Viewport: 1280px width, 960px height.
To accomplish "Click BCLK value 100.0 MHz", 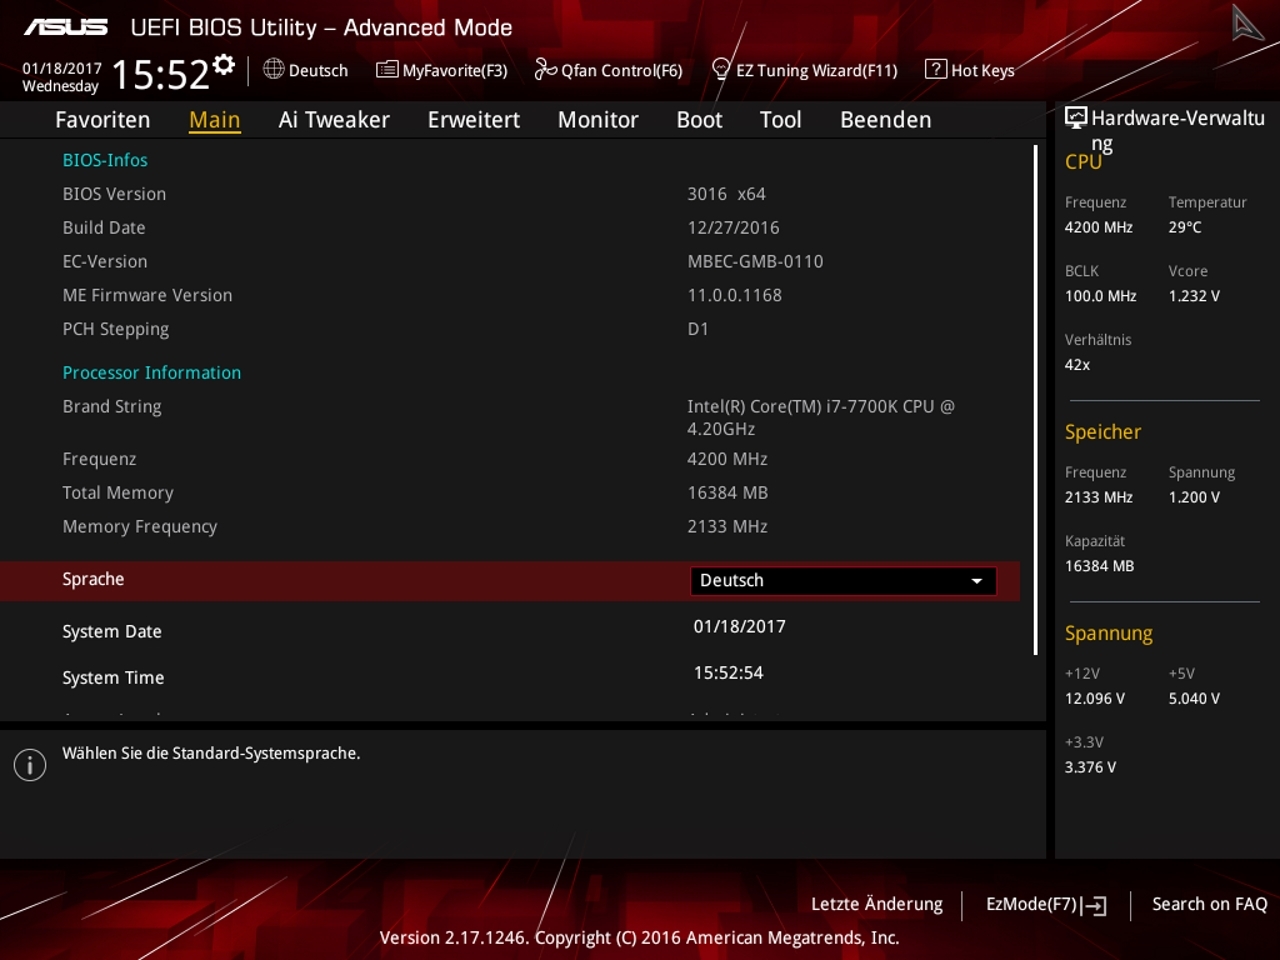I will pos(1100,297).
